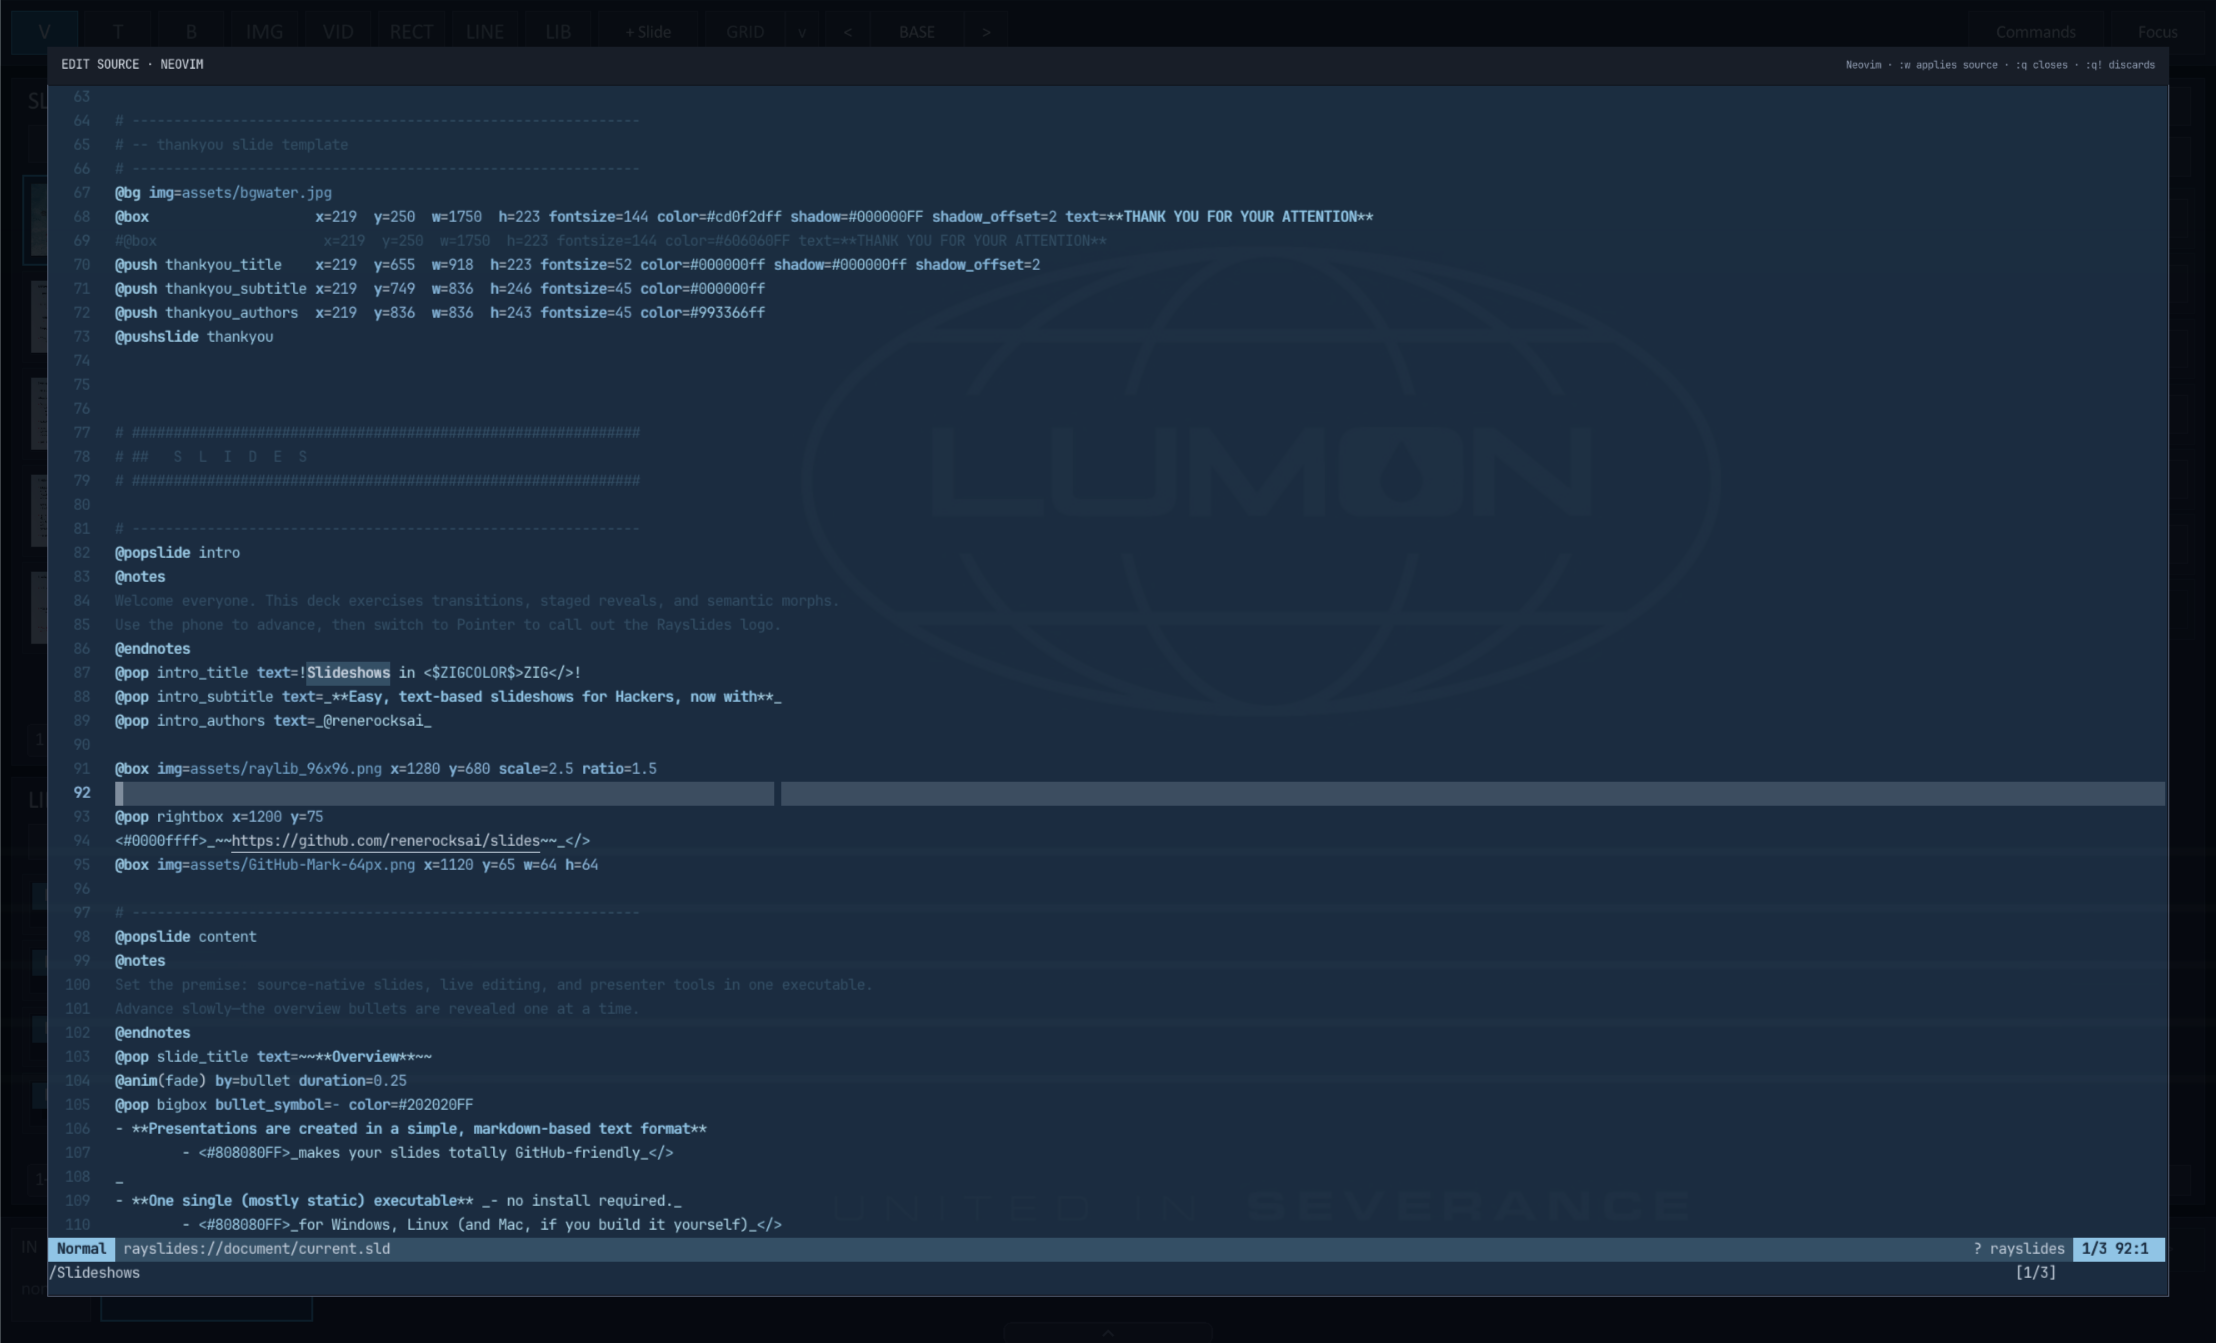The width and height of the screenshot is (2216, 1343).
Task: Click the 'EDIT SOURCE · NEOVIM' title
Action: point(132,64)
